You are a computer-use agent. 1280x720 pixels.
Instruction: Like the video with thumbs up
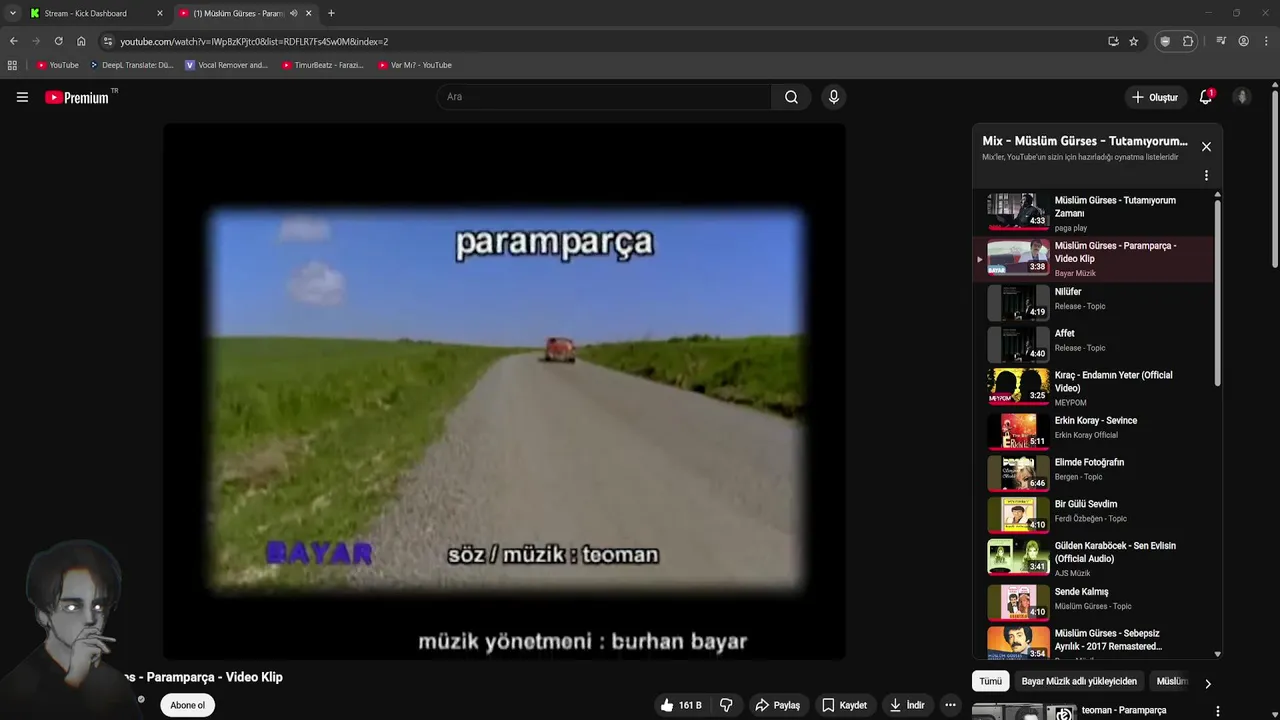tap(680, 705)
